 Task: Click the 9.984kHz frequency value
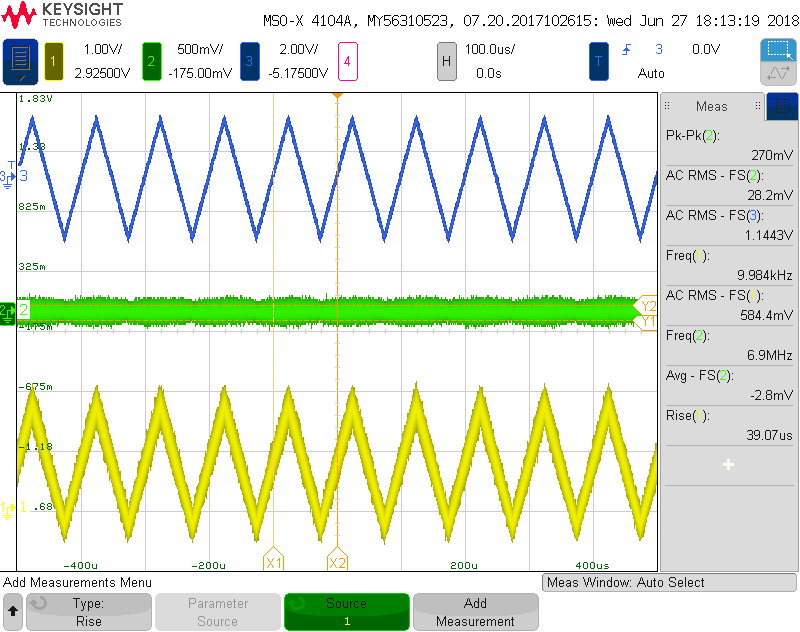click(765, 275)
